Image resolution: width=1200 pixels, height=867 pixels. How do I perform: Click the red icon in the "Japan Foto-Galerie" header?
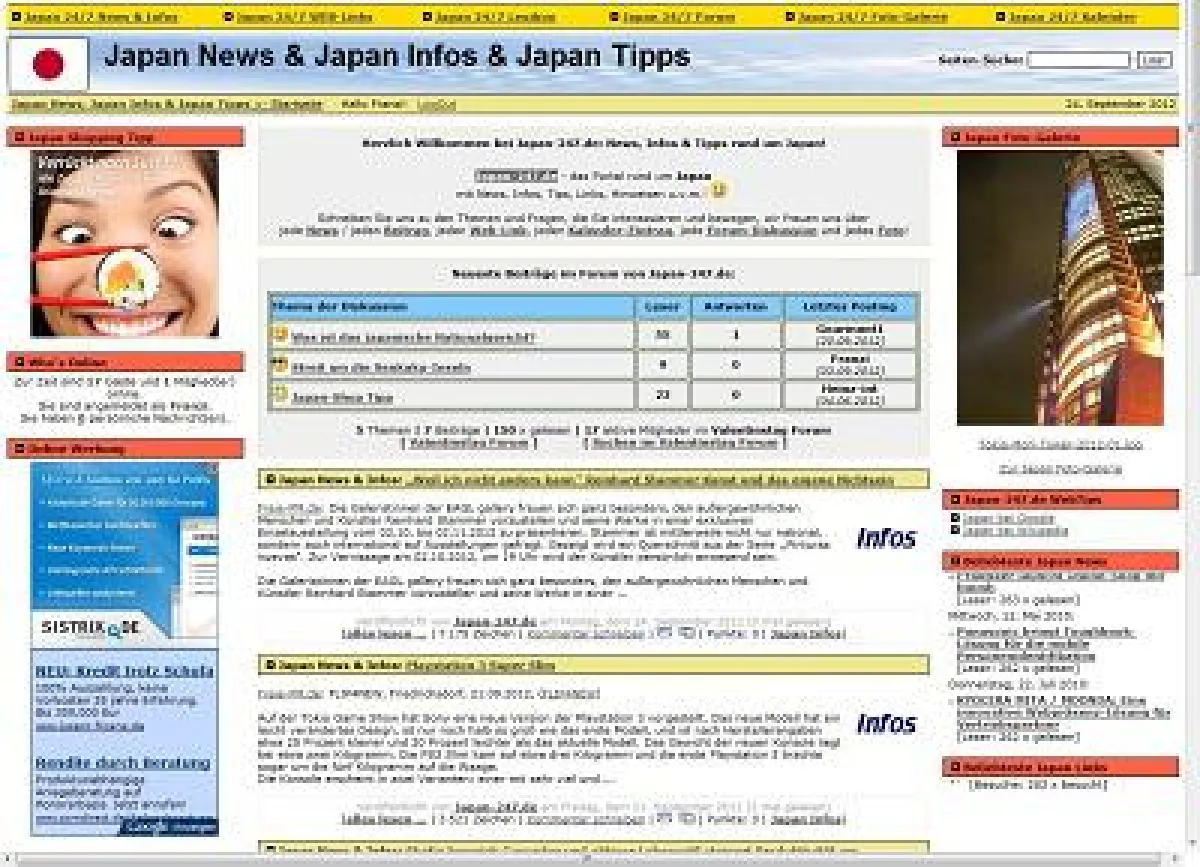(957, 135)
